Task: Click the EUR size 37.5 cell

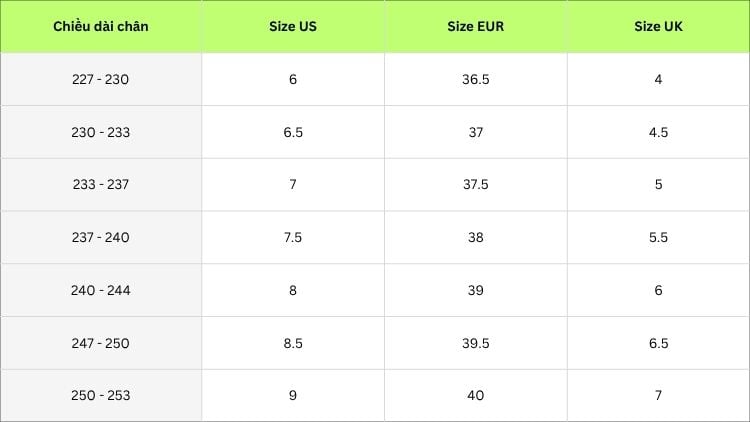Action: click(475, 185)
